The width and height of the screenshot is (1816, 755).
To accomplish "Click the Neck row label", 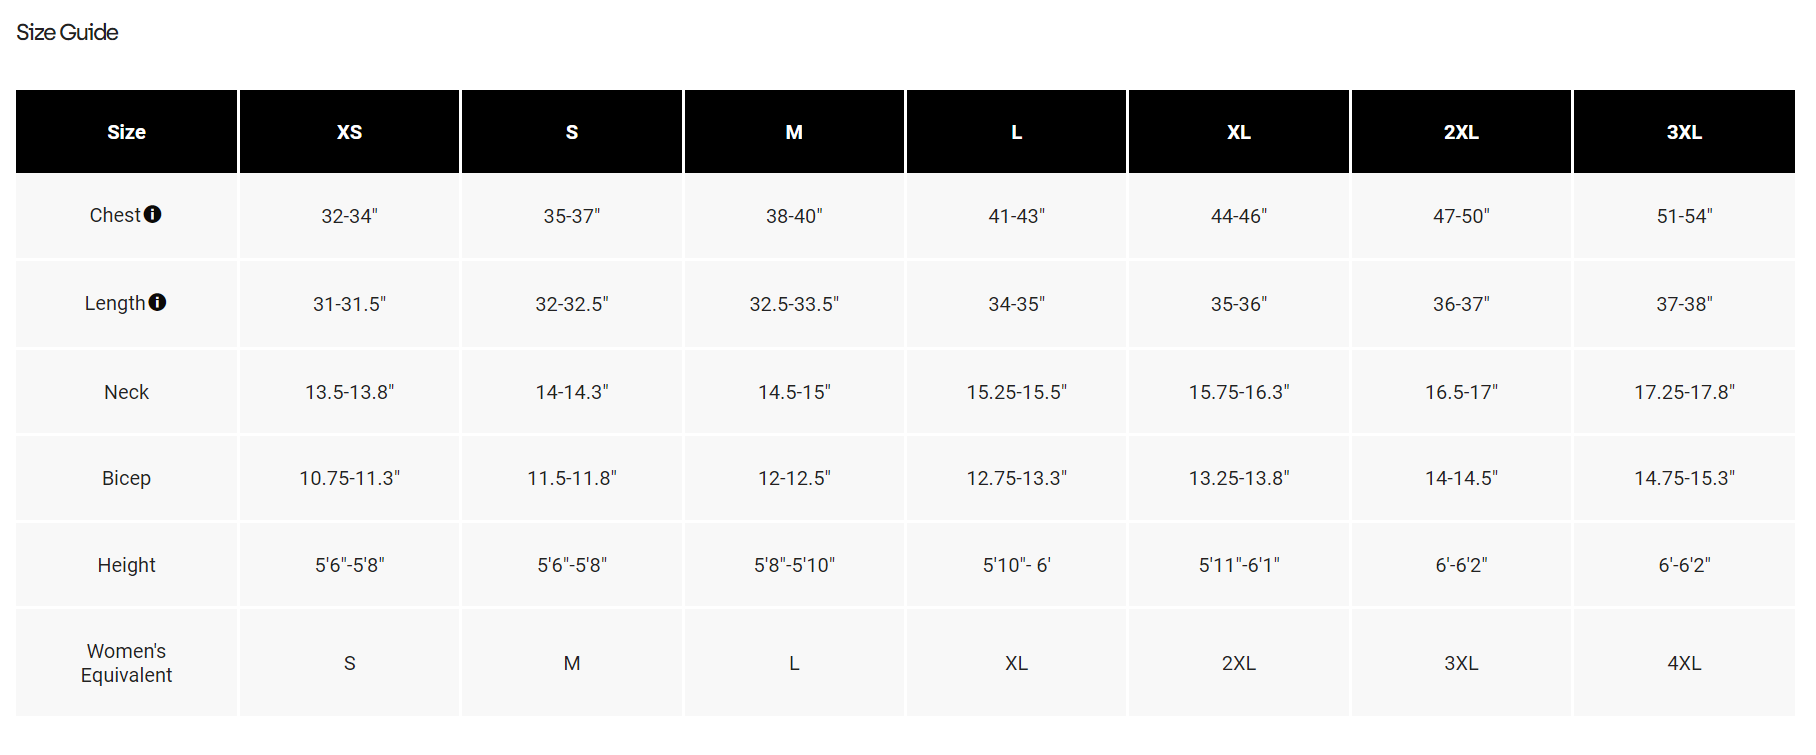I will tap(126, 392).
